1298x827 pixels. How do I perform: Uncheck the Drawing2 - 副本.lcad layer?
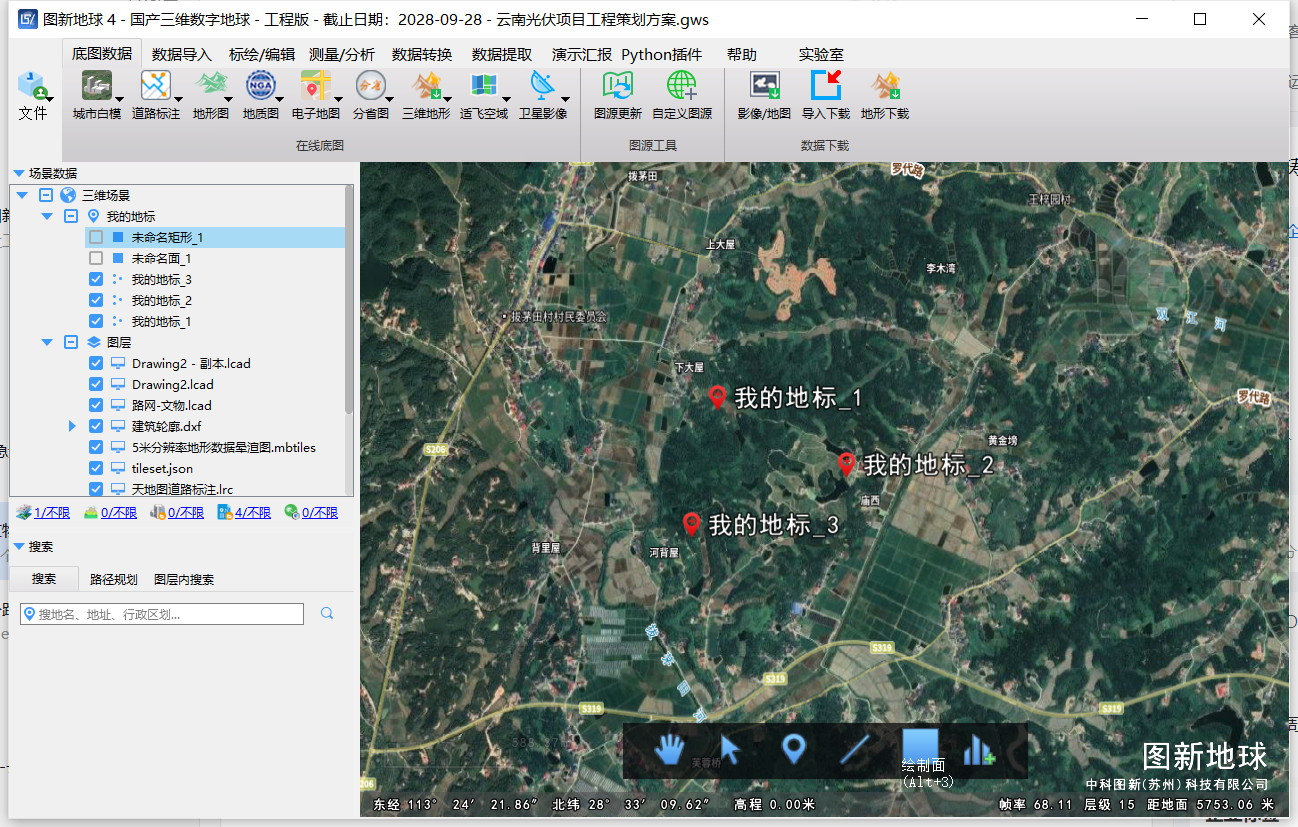pyautogui.click(x=96, y=363)
